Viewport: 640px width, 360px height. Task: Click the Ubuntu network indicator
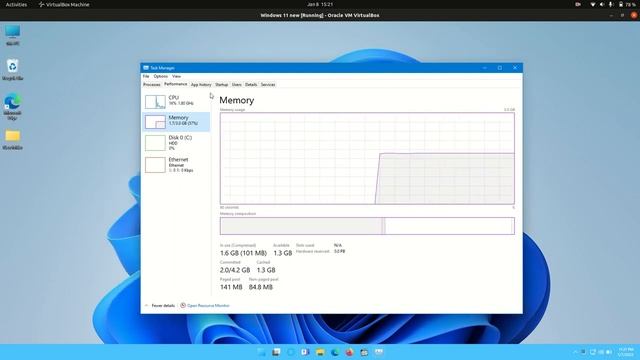[593, 4]
